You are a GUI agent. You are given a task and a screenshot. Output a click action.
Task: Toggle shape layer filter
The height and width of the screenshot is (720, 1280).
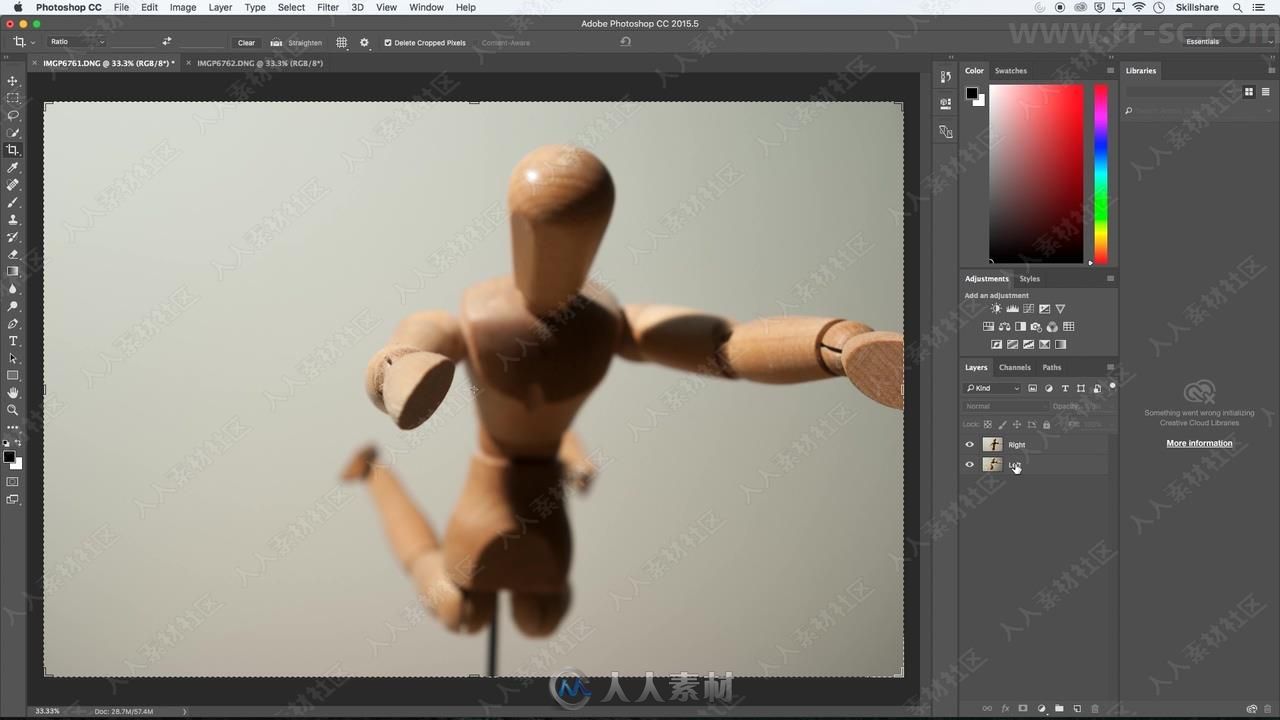[x=1081, y=388]
